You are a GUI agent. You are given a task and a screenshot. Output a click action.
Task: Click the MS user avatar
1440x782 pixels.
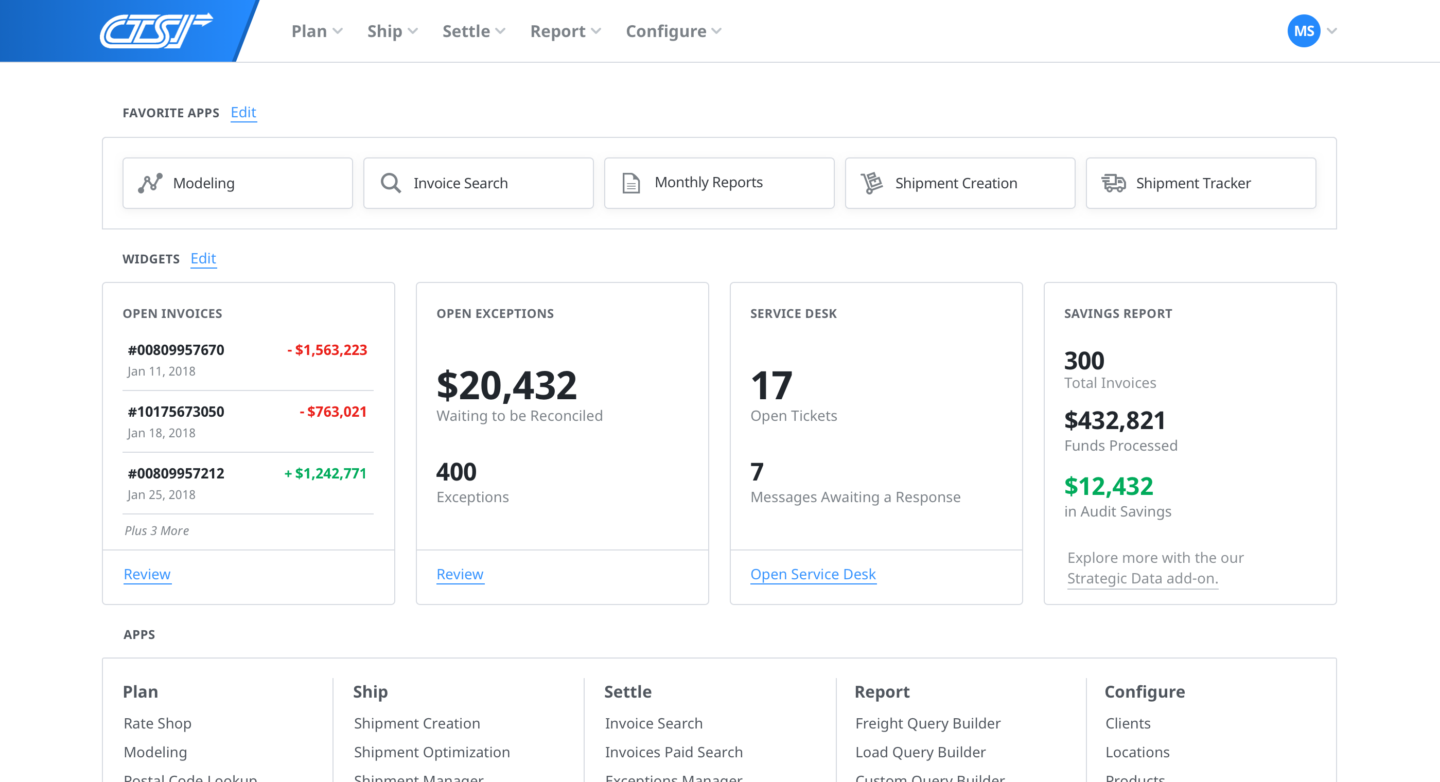1303,31
